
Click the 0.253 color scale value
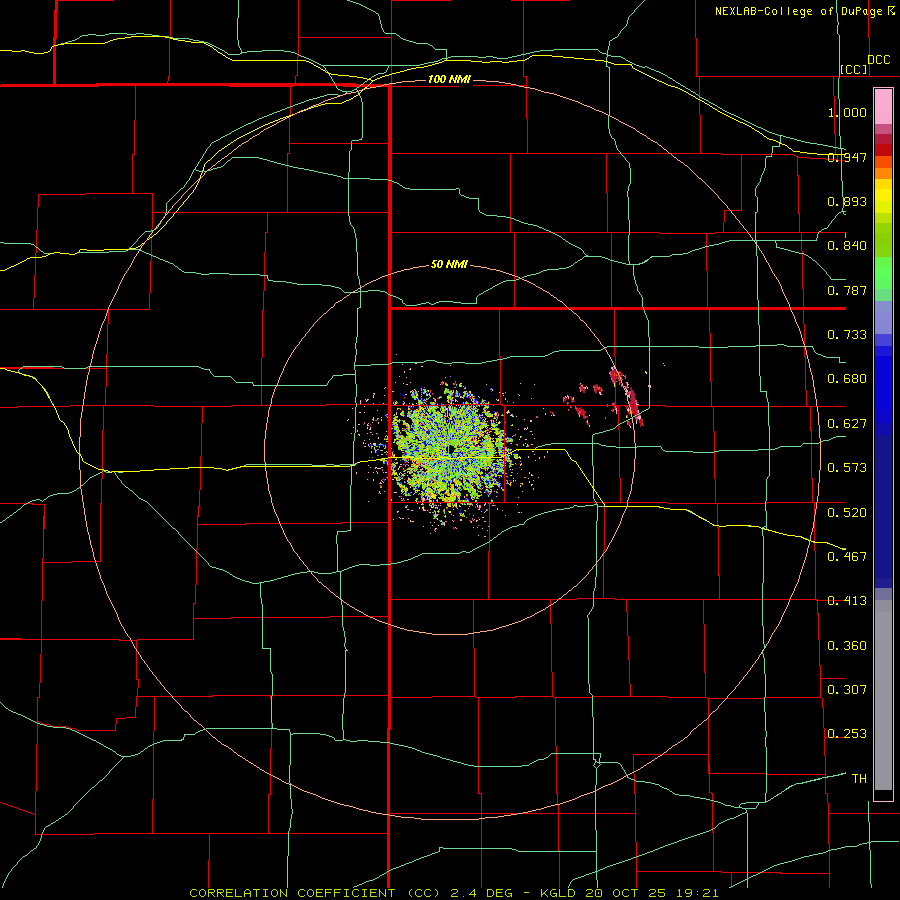(847, 734)
